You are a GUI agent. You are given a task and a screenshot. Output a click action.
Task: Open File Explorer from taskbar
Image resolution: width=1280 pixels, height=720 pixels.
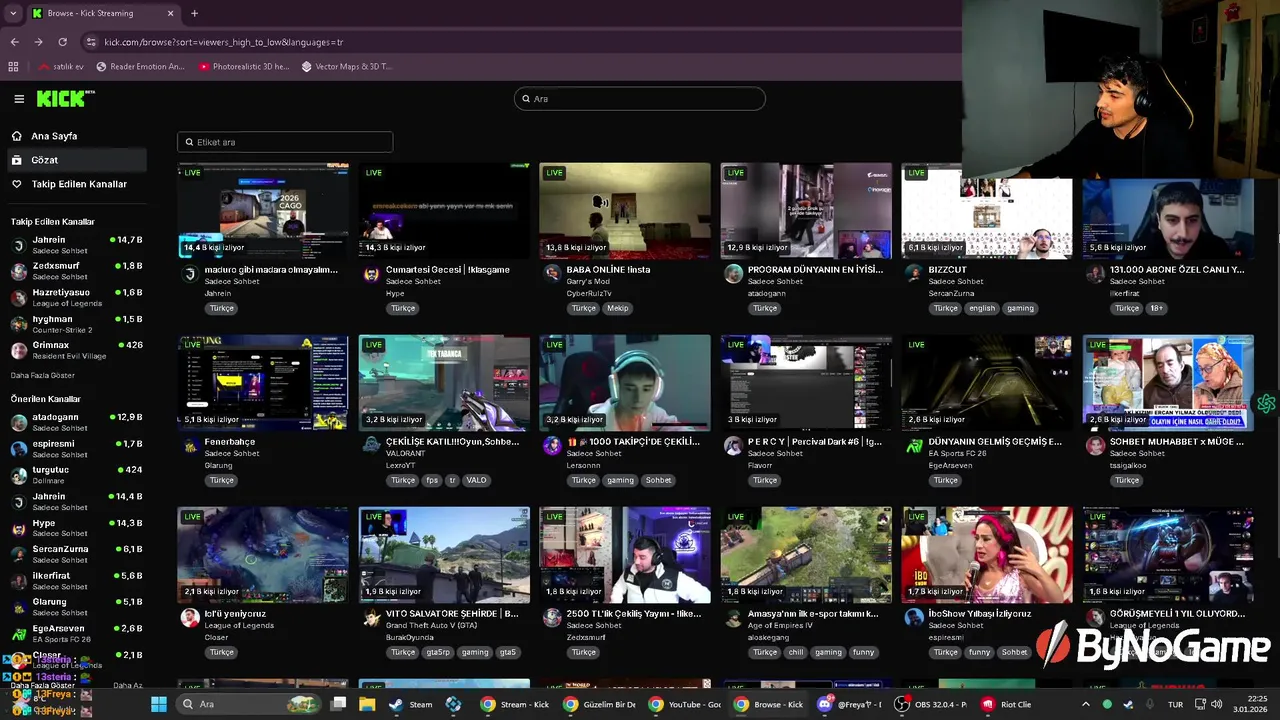(x=367, y=704)
